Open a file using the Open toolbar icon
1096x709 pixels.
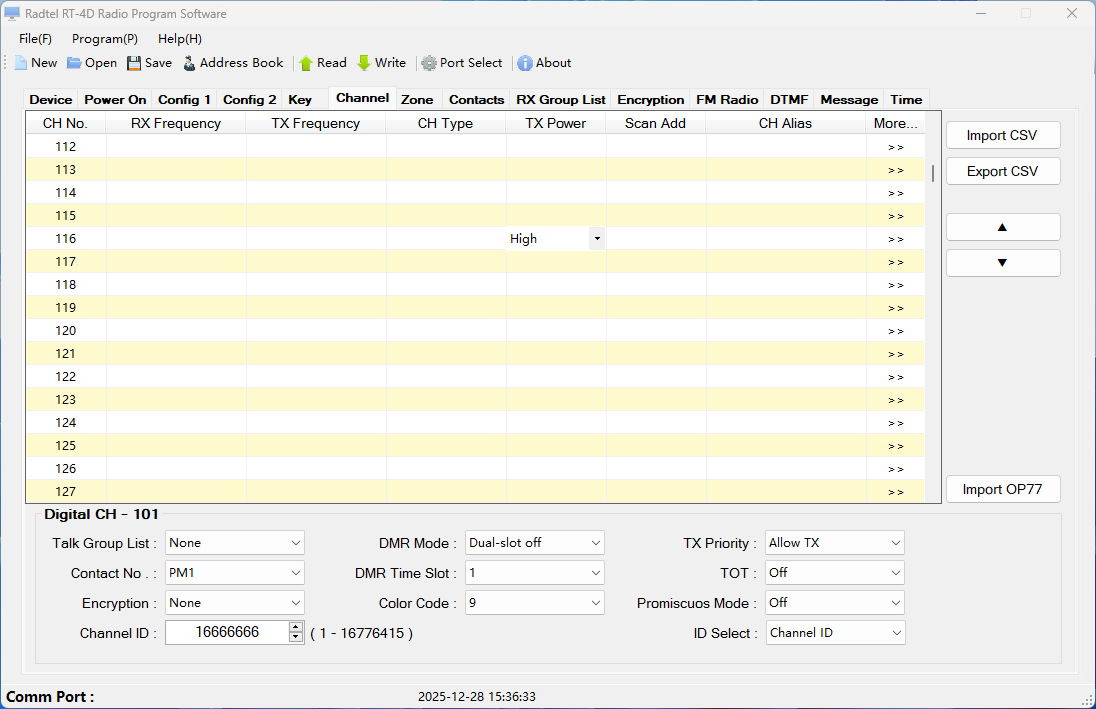coord(75,63)
